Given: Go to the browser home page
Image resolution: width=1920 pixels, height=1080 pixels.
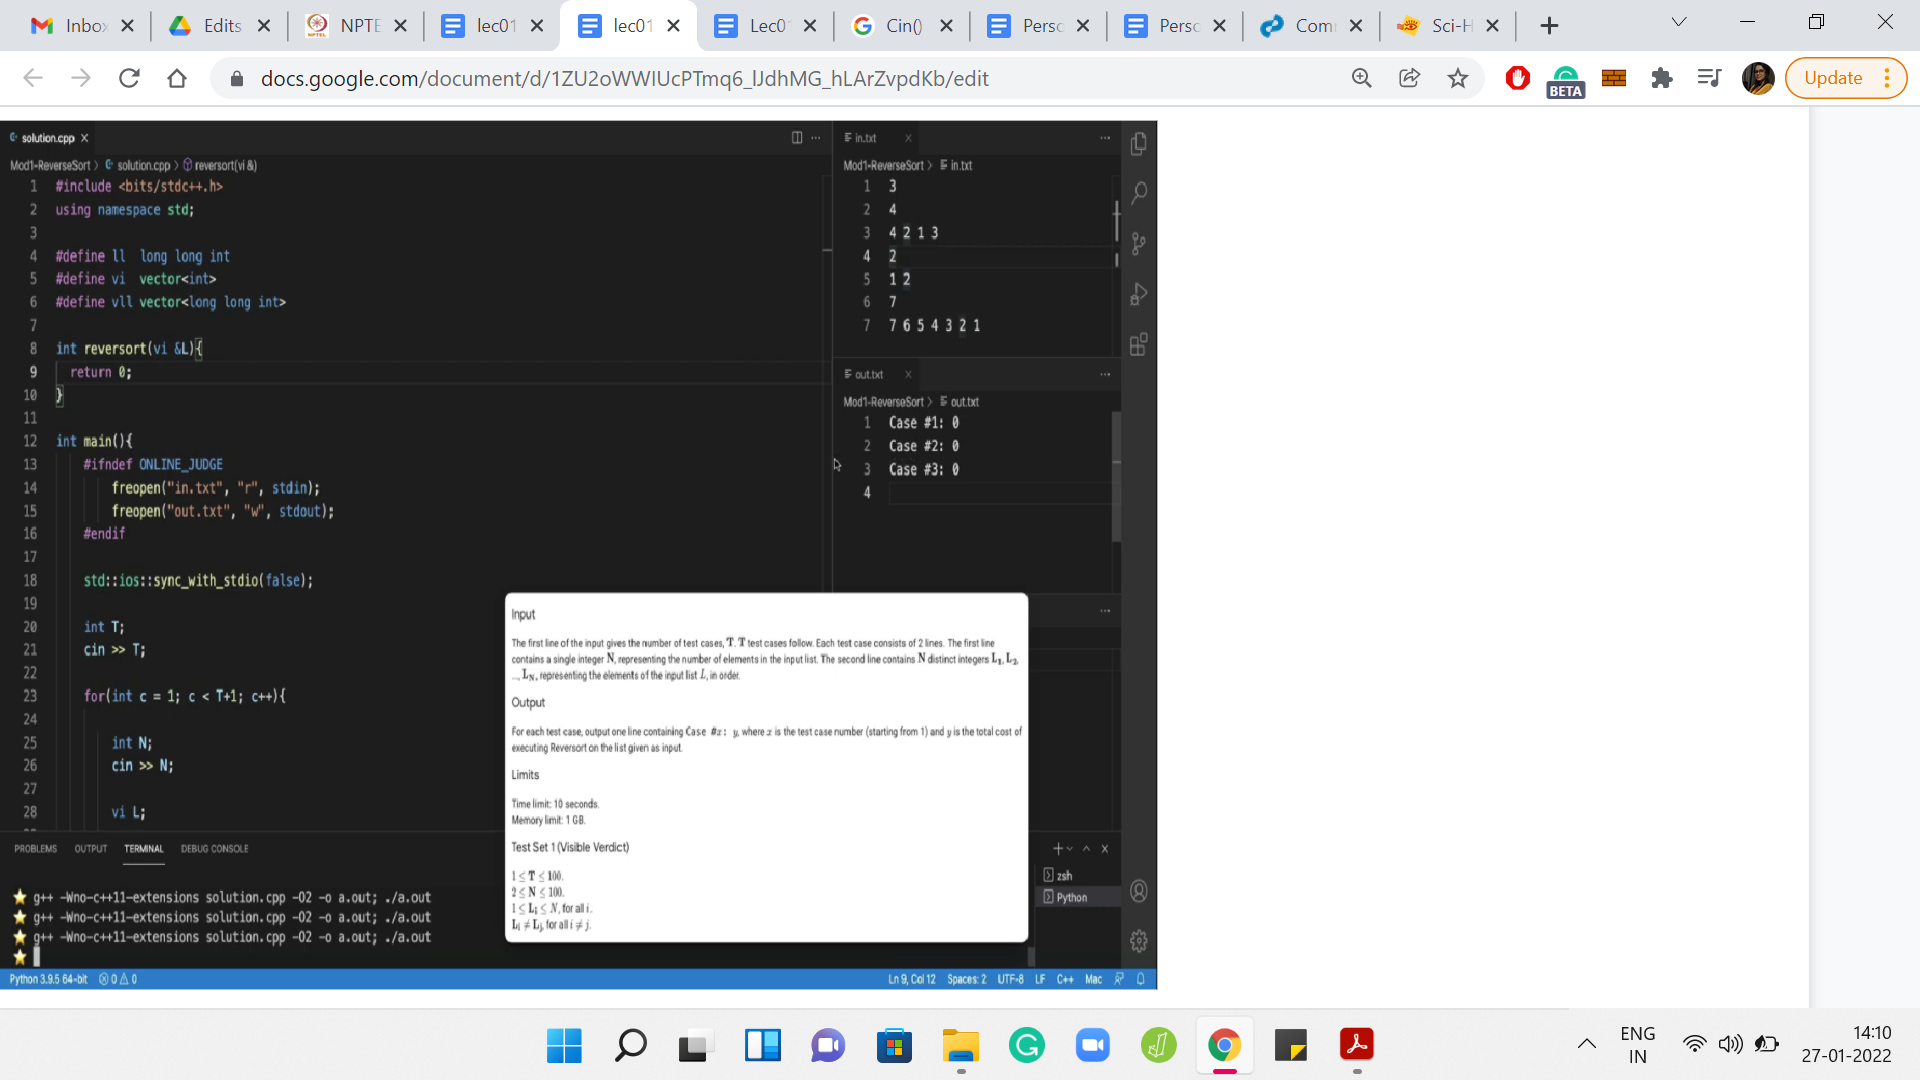Looking at the screenshot, I should tap(177, 78).
